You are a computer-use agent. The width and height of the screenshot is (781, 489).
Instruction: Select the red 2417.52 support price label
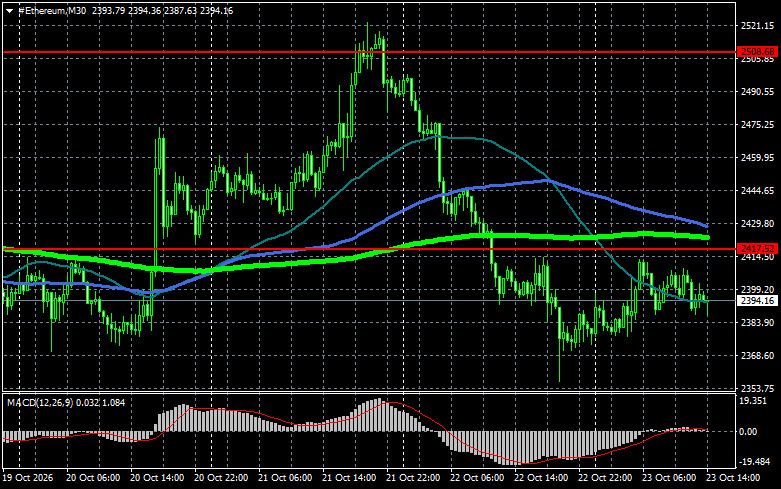click(758, 248)
